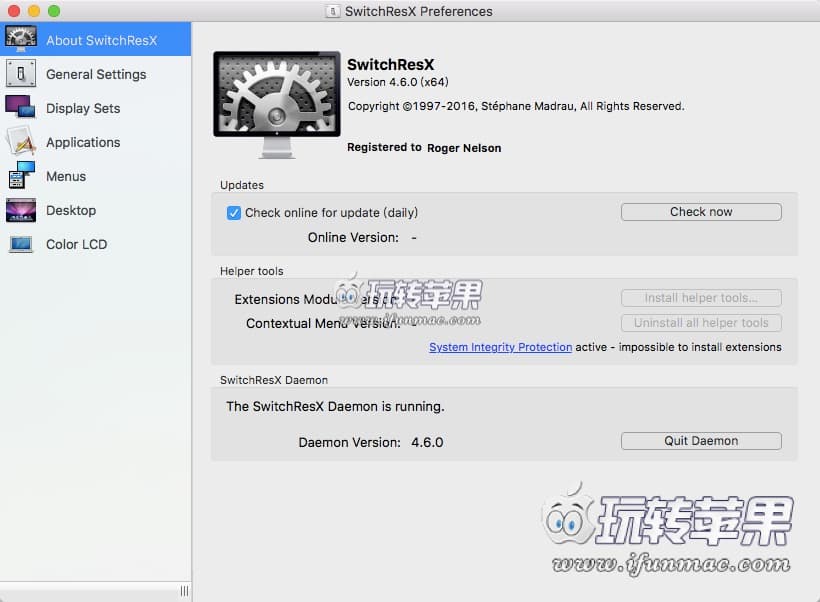The image size is (820, 602).
Task: Click the Daemon Version 4.6.0 value
Action: pos(427,442)
